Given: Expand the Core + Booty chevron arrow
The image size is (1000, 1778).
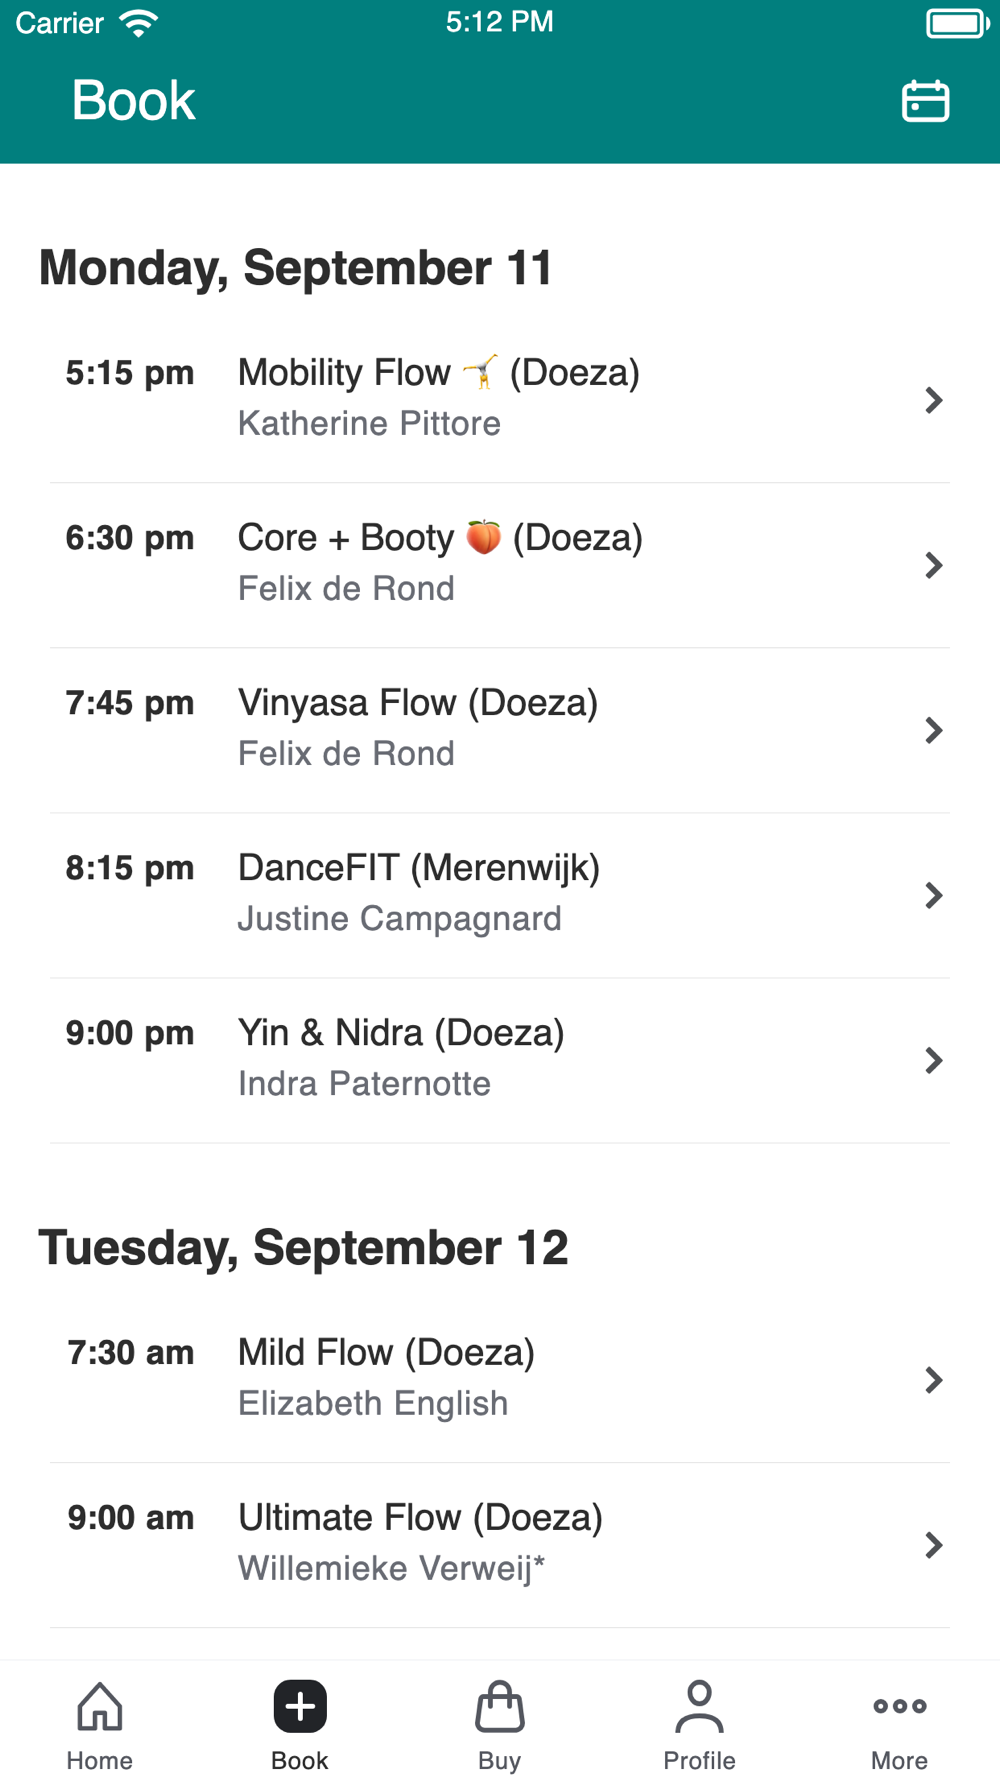Looking at the screenshot, I should (x=933, y=565).
